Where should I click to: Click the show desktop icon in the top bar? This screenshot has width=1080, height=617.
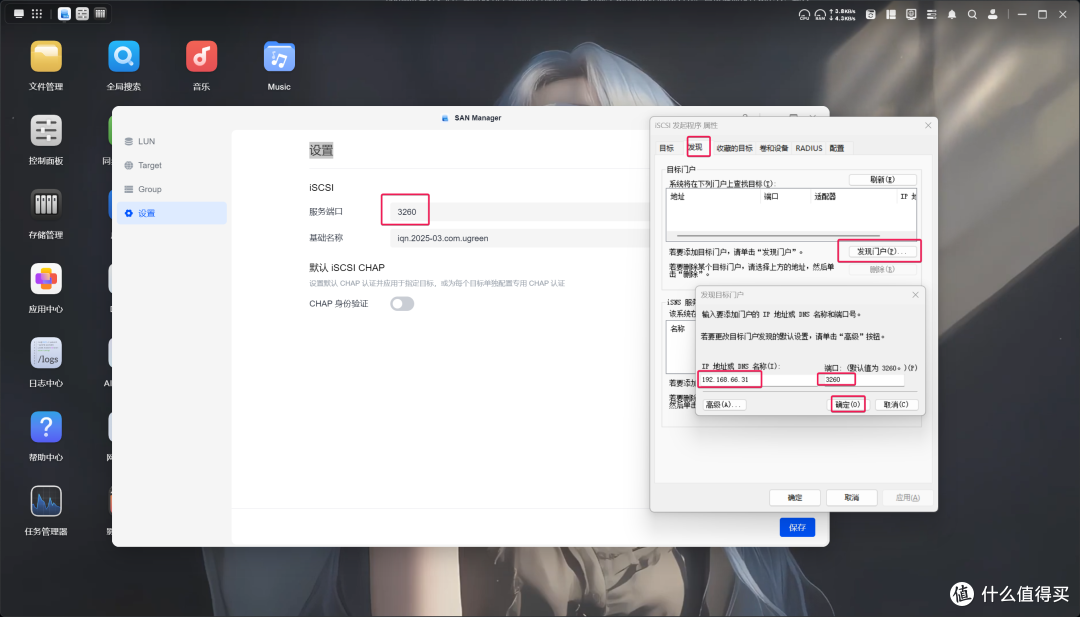tap(19, 14)
